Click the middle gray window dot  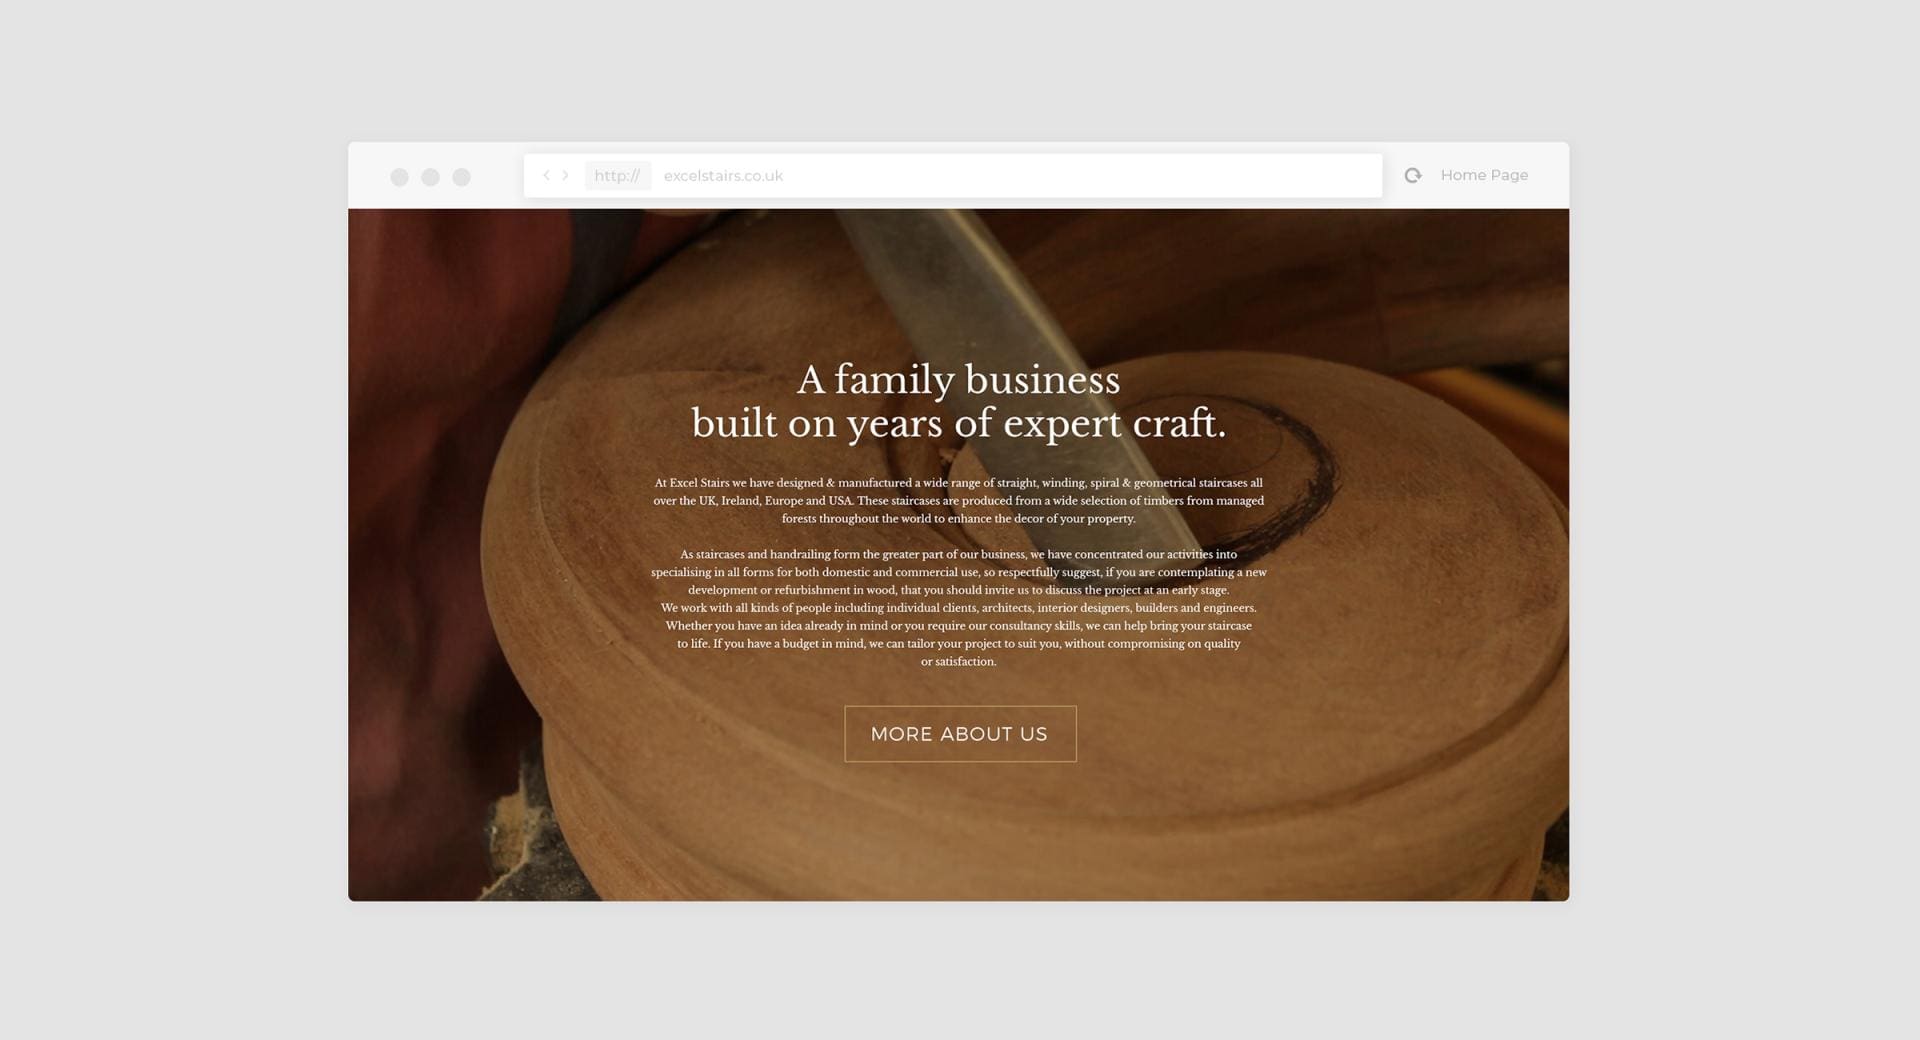[430, 177]
